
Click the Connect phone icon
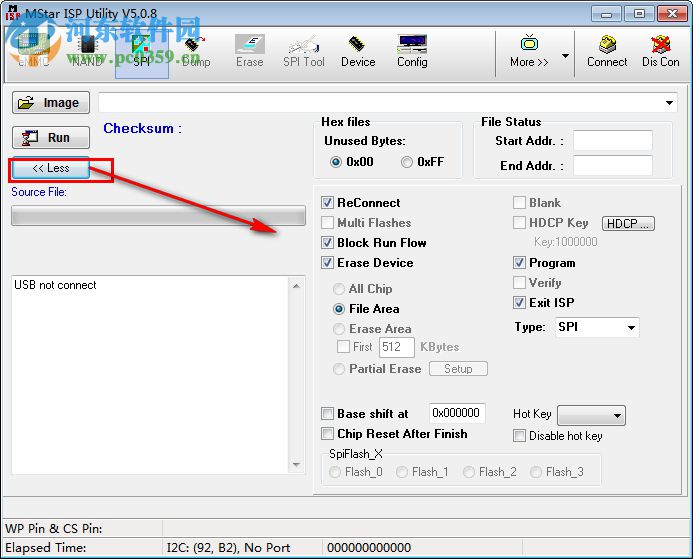(x=607, y=52)
